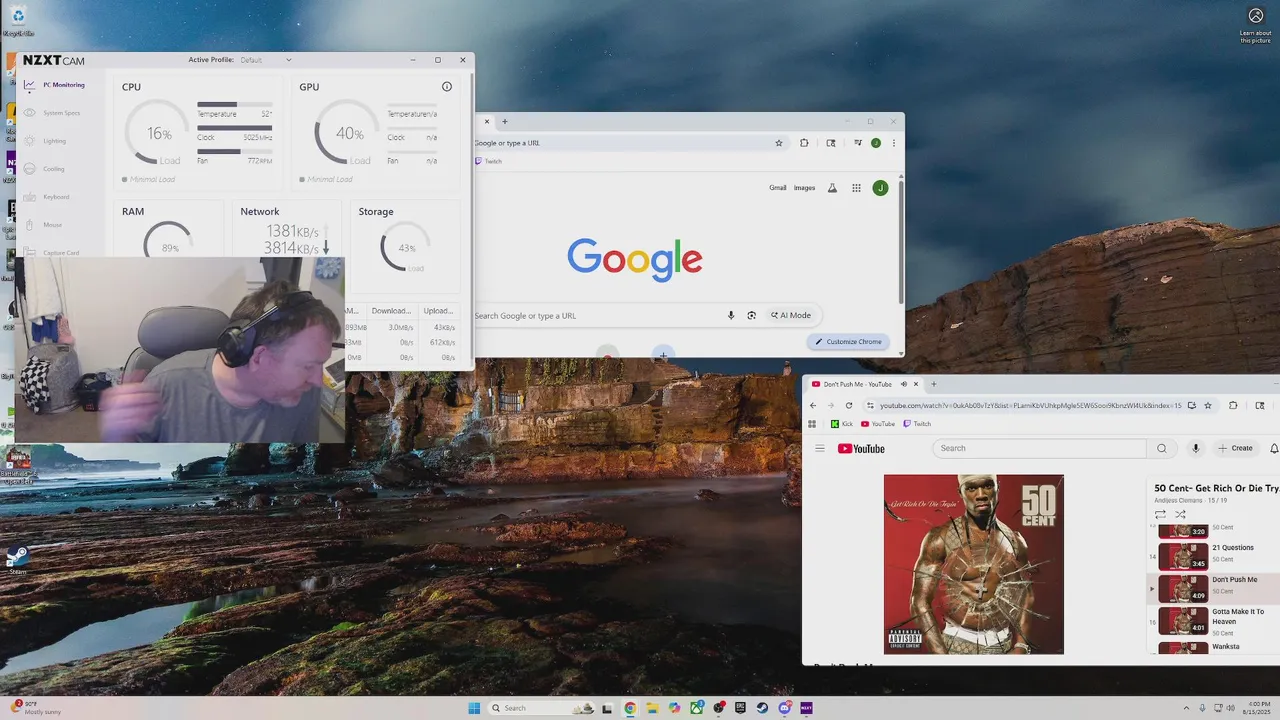Click the youtube.com URL in address bar

[1030, 405]
